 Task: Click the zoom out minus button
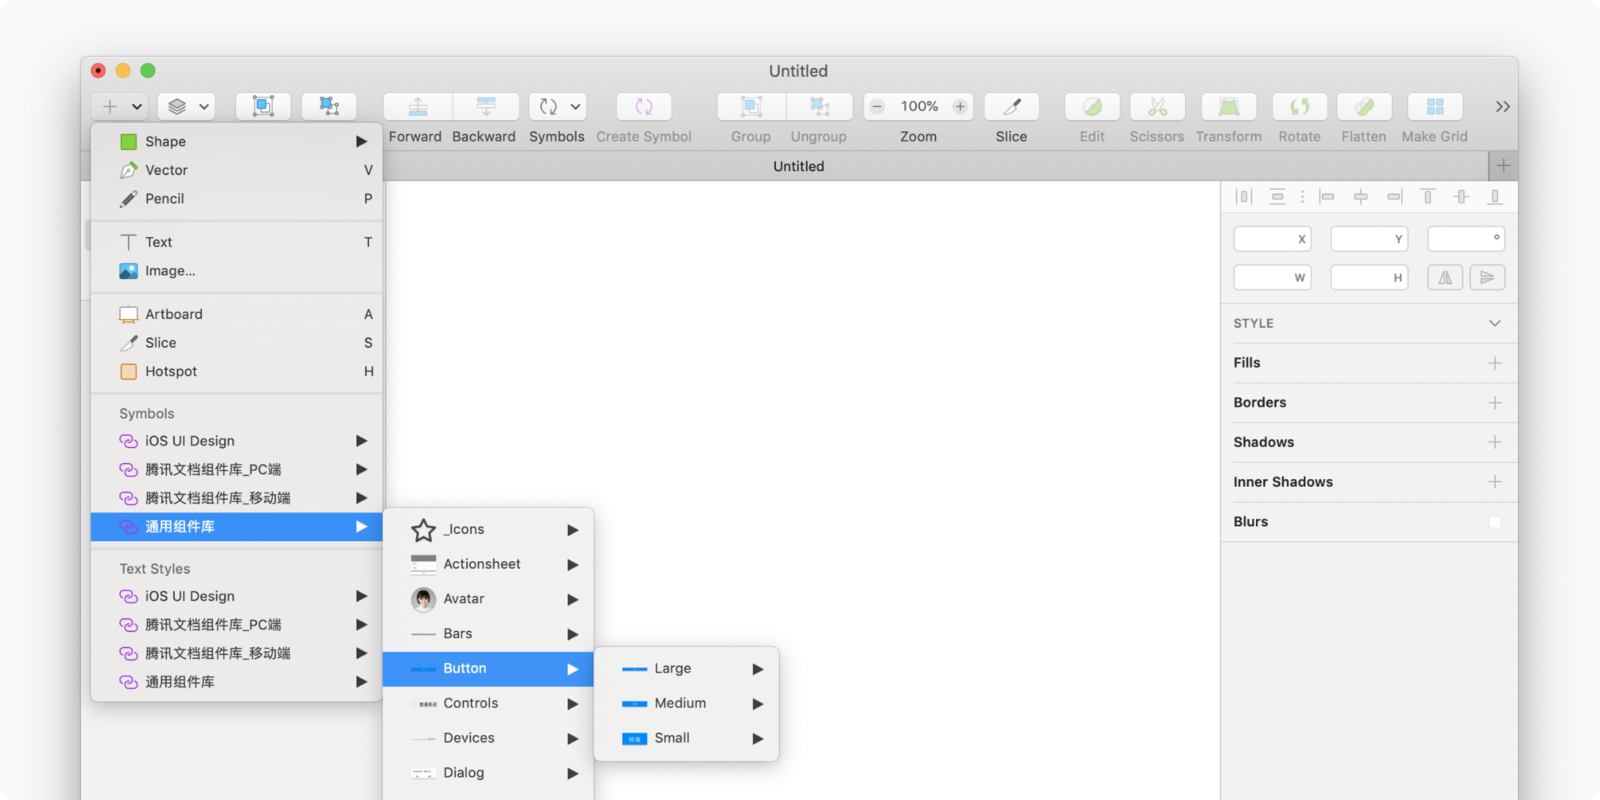[x=877, y=107]
